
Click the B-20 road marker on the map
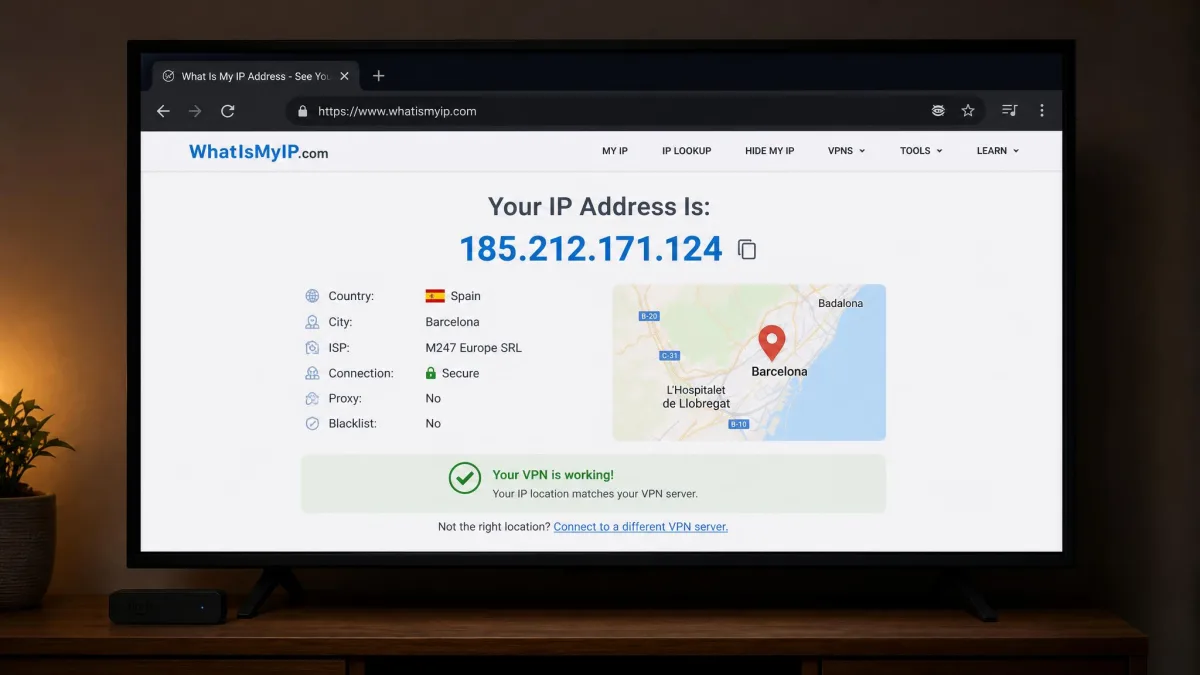pyautogui.click(x=649, y=316)
